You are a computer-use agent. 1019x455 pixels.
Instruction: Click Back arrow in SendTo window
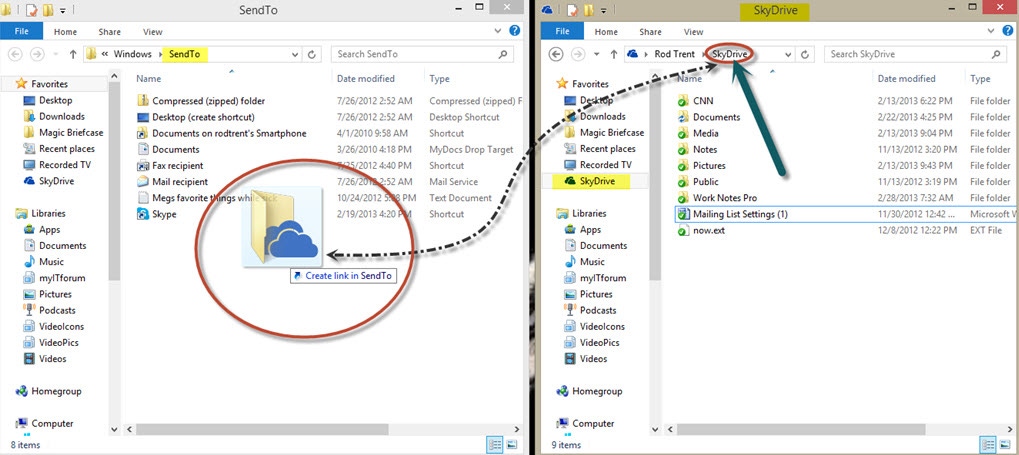click(16, 55)
